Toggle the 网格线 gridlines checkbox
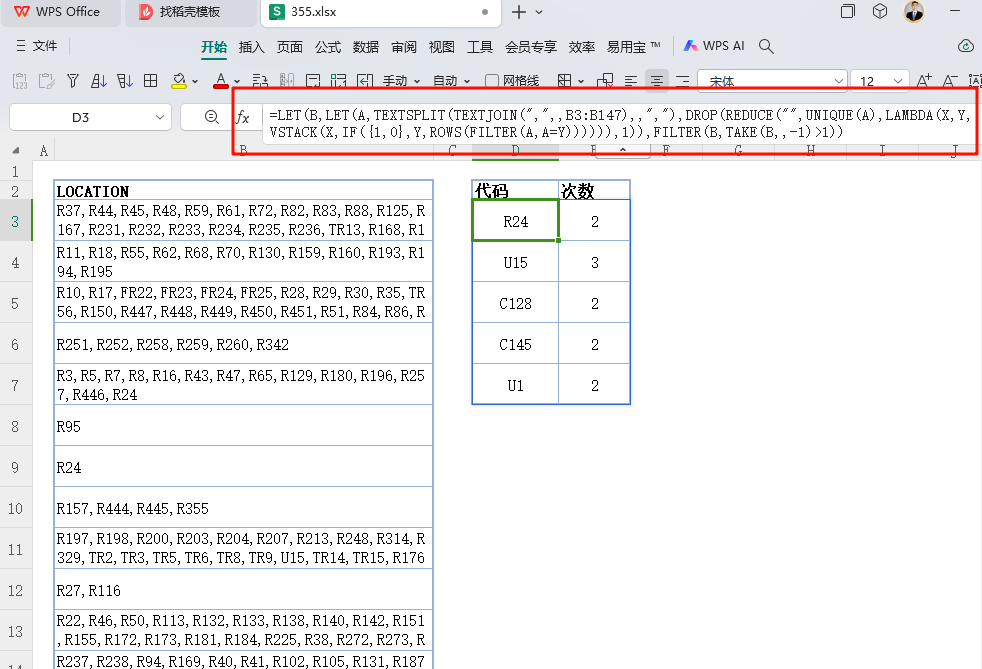Image resolution: width=982 pixels, height=669 pixels. 492,81
